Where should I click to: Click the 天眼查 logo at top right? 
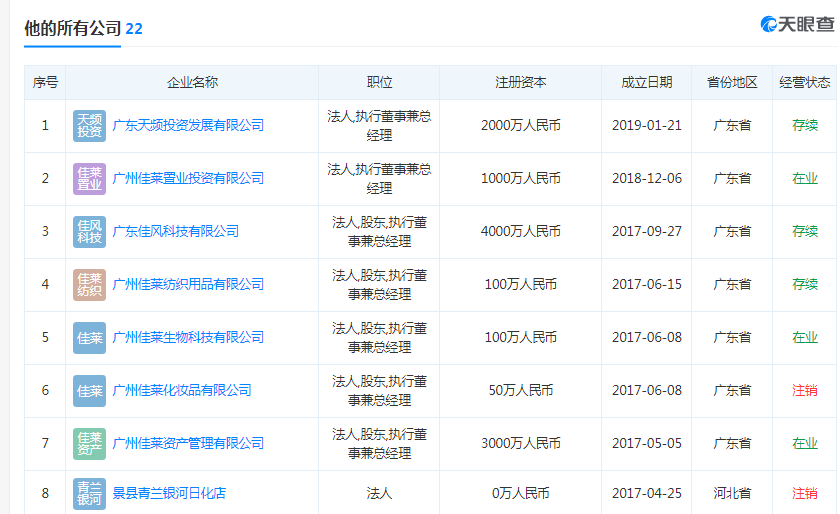coord(796,24)
